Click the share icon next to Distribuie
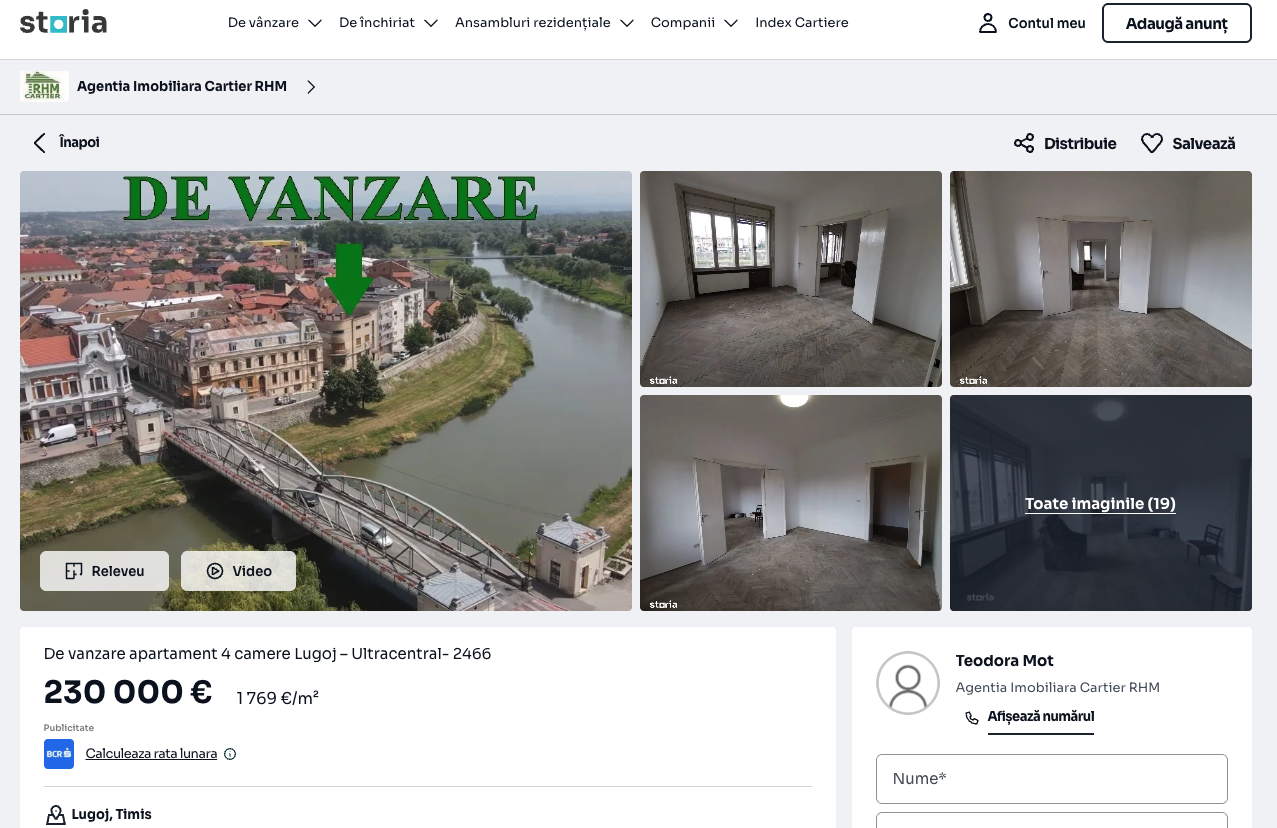1277x828 pixels. click(1024, 143)
